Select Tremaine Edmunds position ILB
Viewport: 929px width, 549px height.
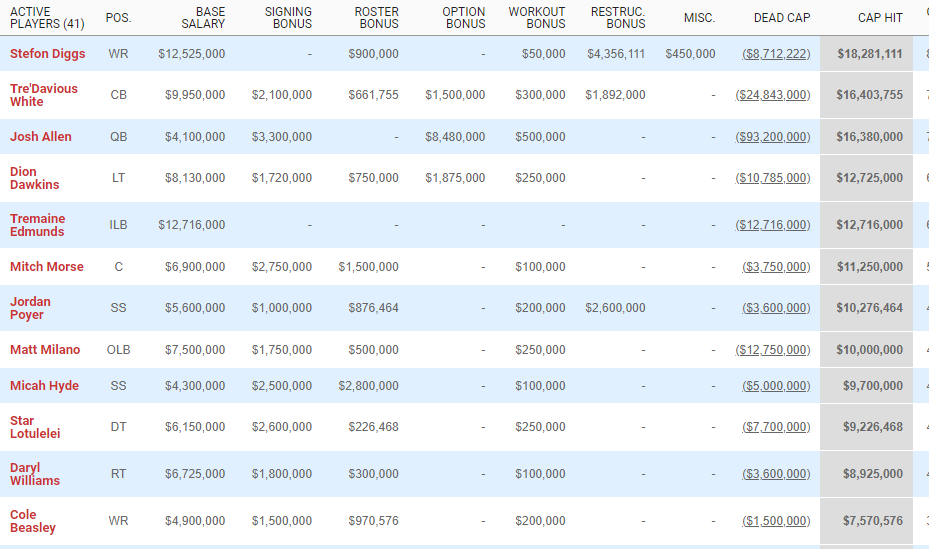118,225
